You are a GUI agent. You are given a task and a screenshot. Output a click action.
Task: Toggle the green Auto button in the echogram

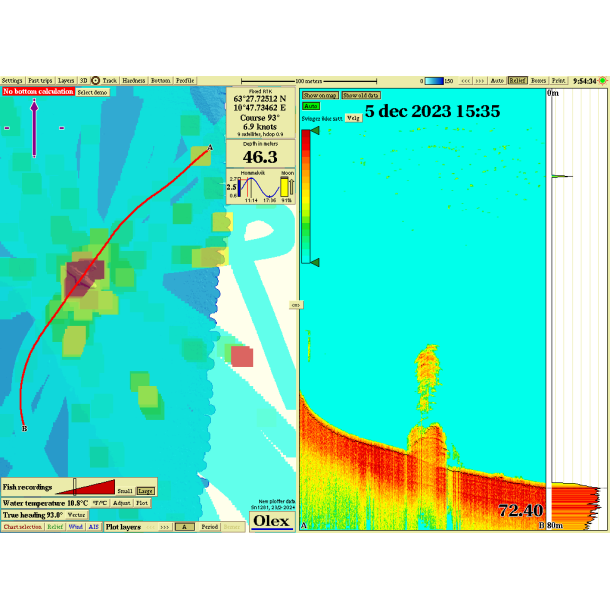311,105
